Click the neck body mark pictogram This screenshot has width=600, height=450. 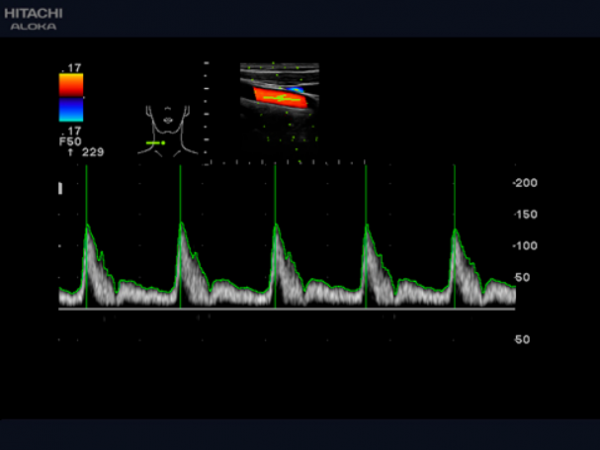point(168,131)
